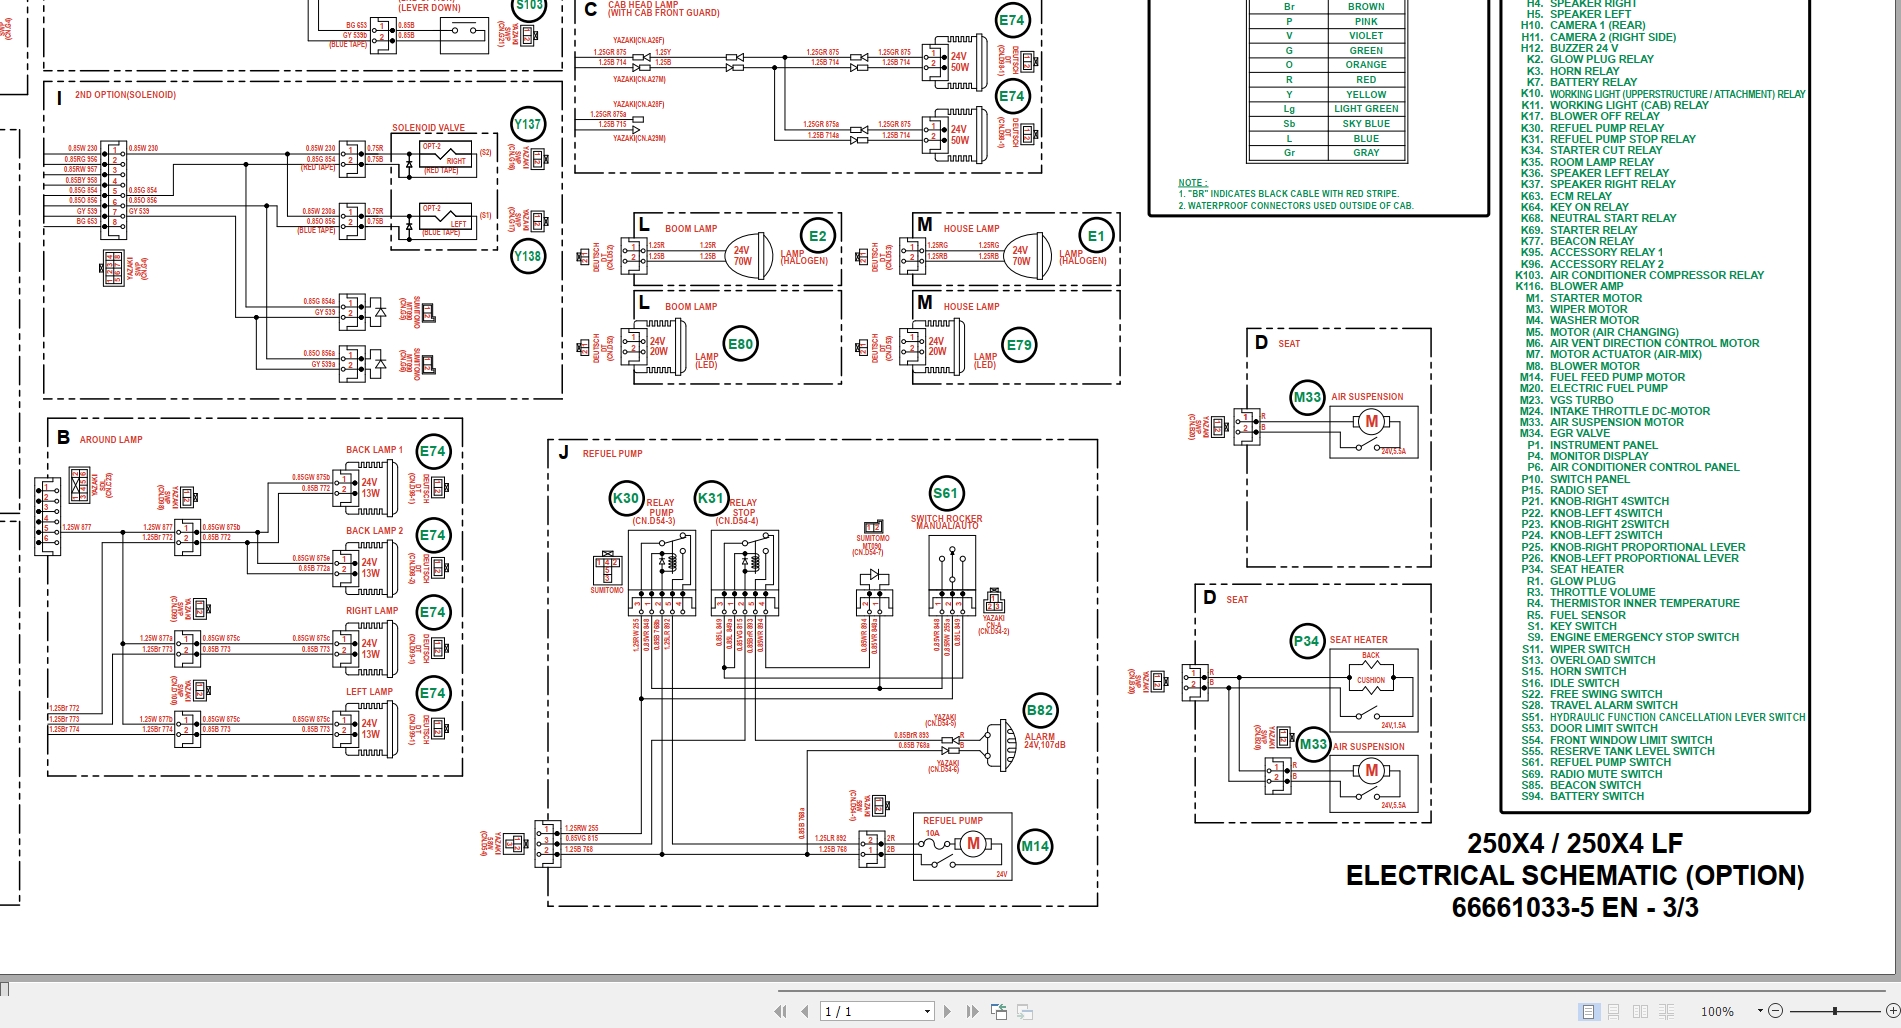Activate the previous-view history button

[1000, 1012]
